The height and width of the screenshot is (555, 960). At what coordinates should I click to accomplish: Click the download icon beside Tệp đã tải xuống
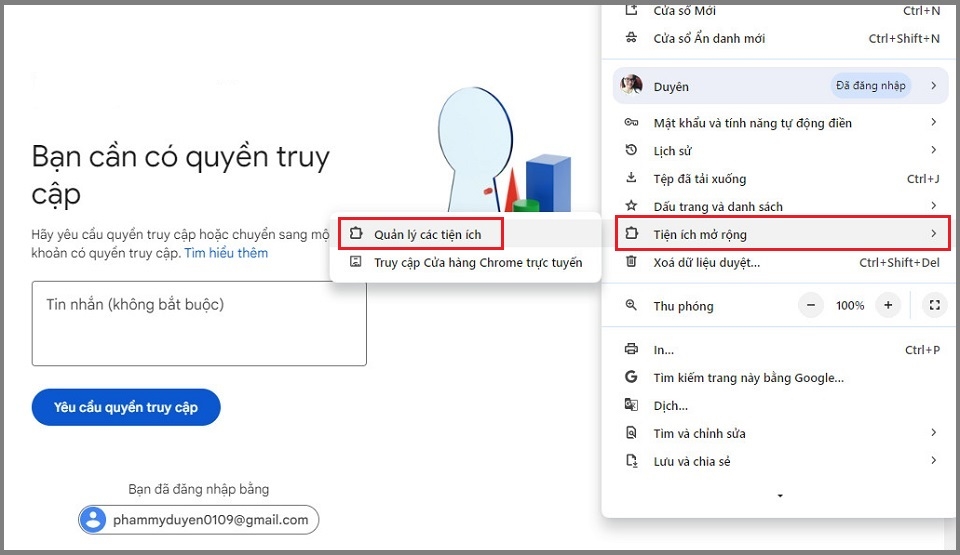pyautogui.click(x=631, y=178)
